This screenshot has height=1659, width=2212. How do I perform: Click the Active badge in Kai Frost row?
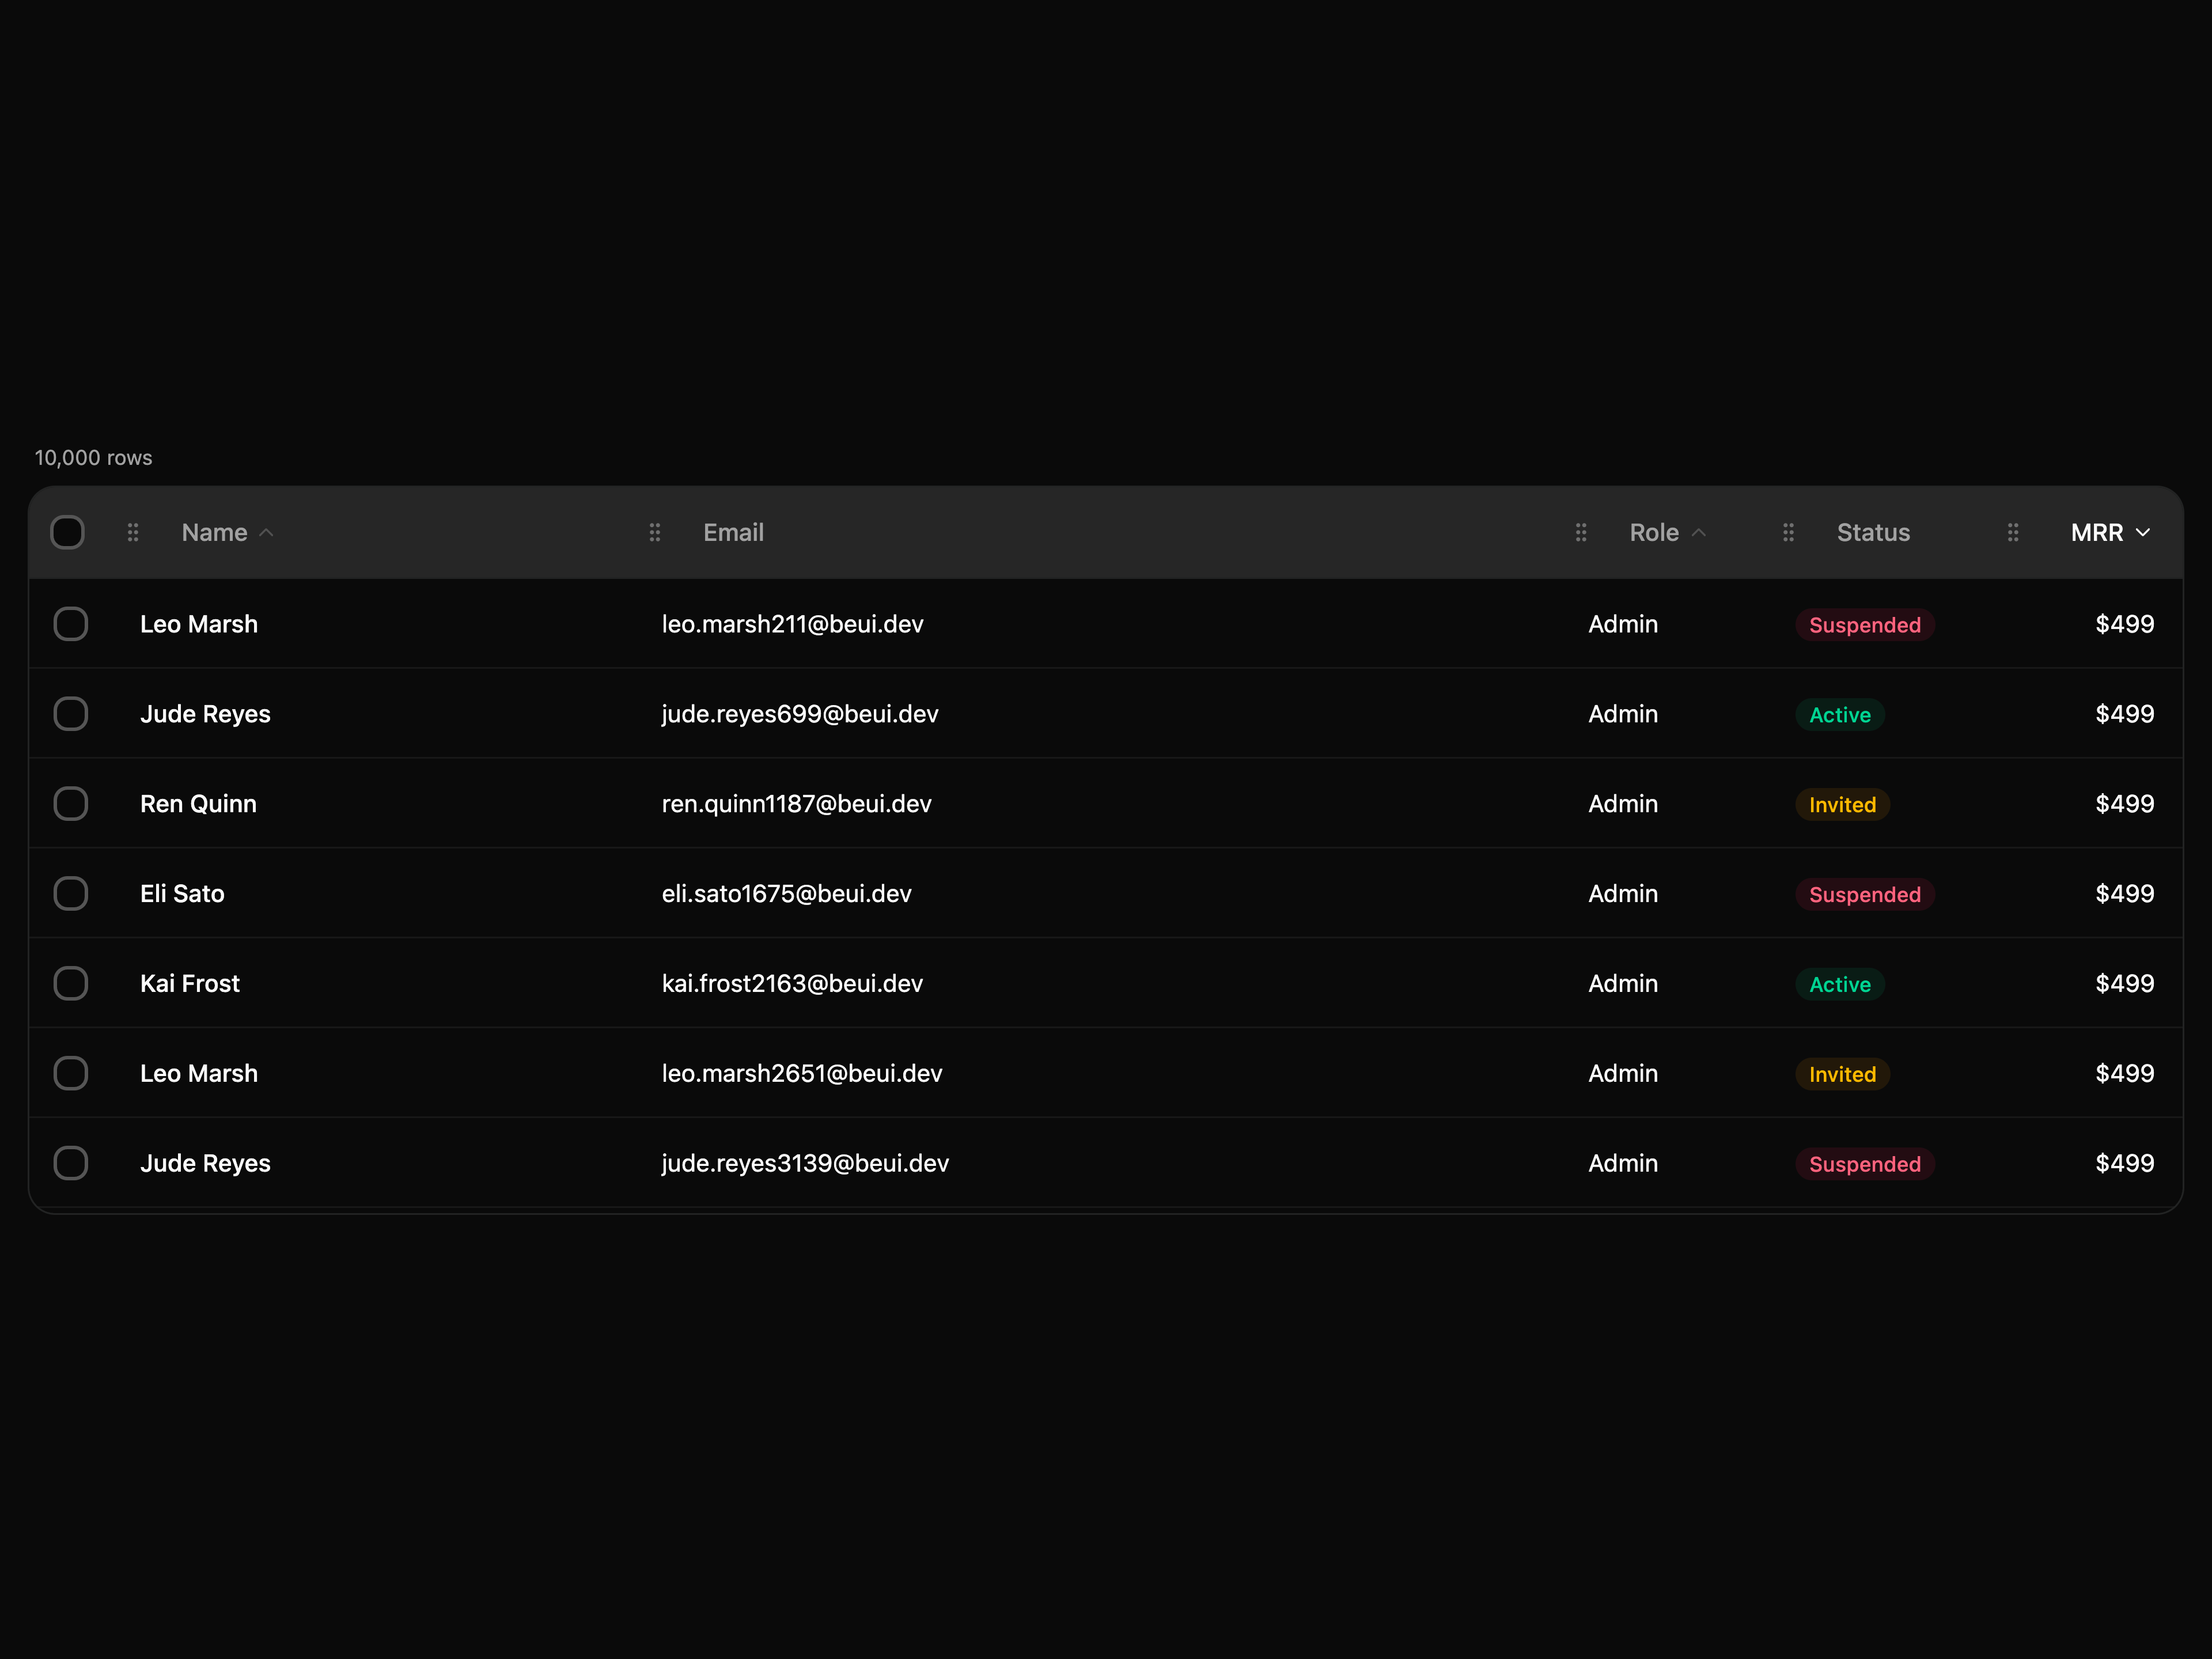click(1840, 985)
